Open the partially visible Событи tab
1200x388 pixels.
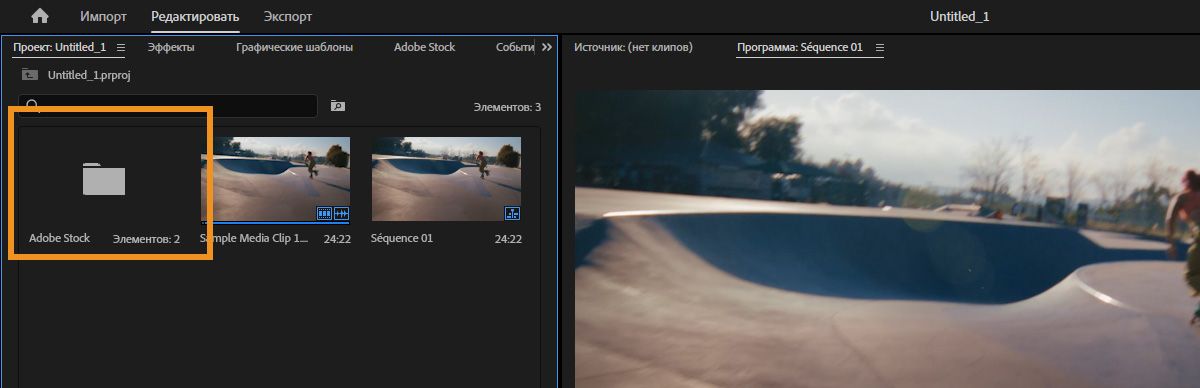coord(515,47)
